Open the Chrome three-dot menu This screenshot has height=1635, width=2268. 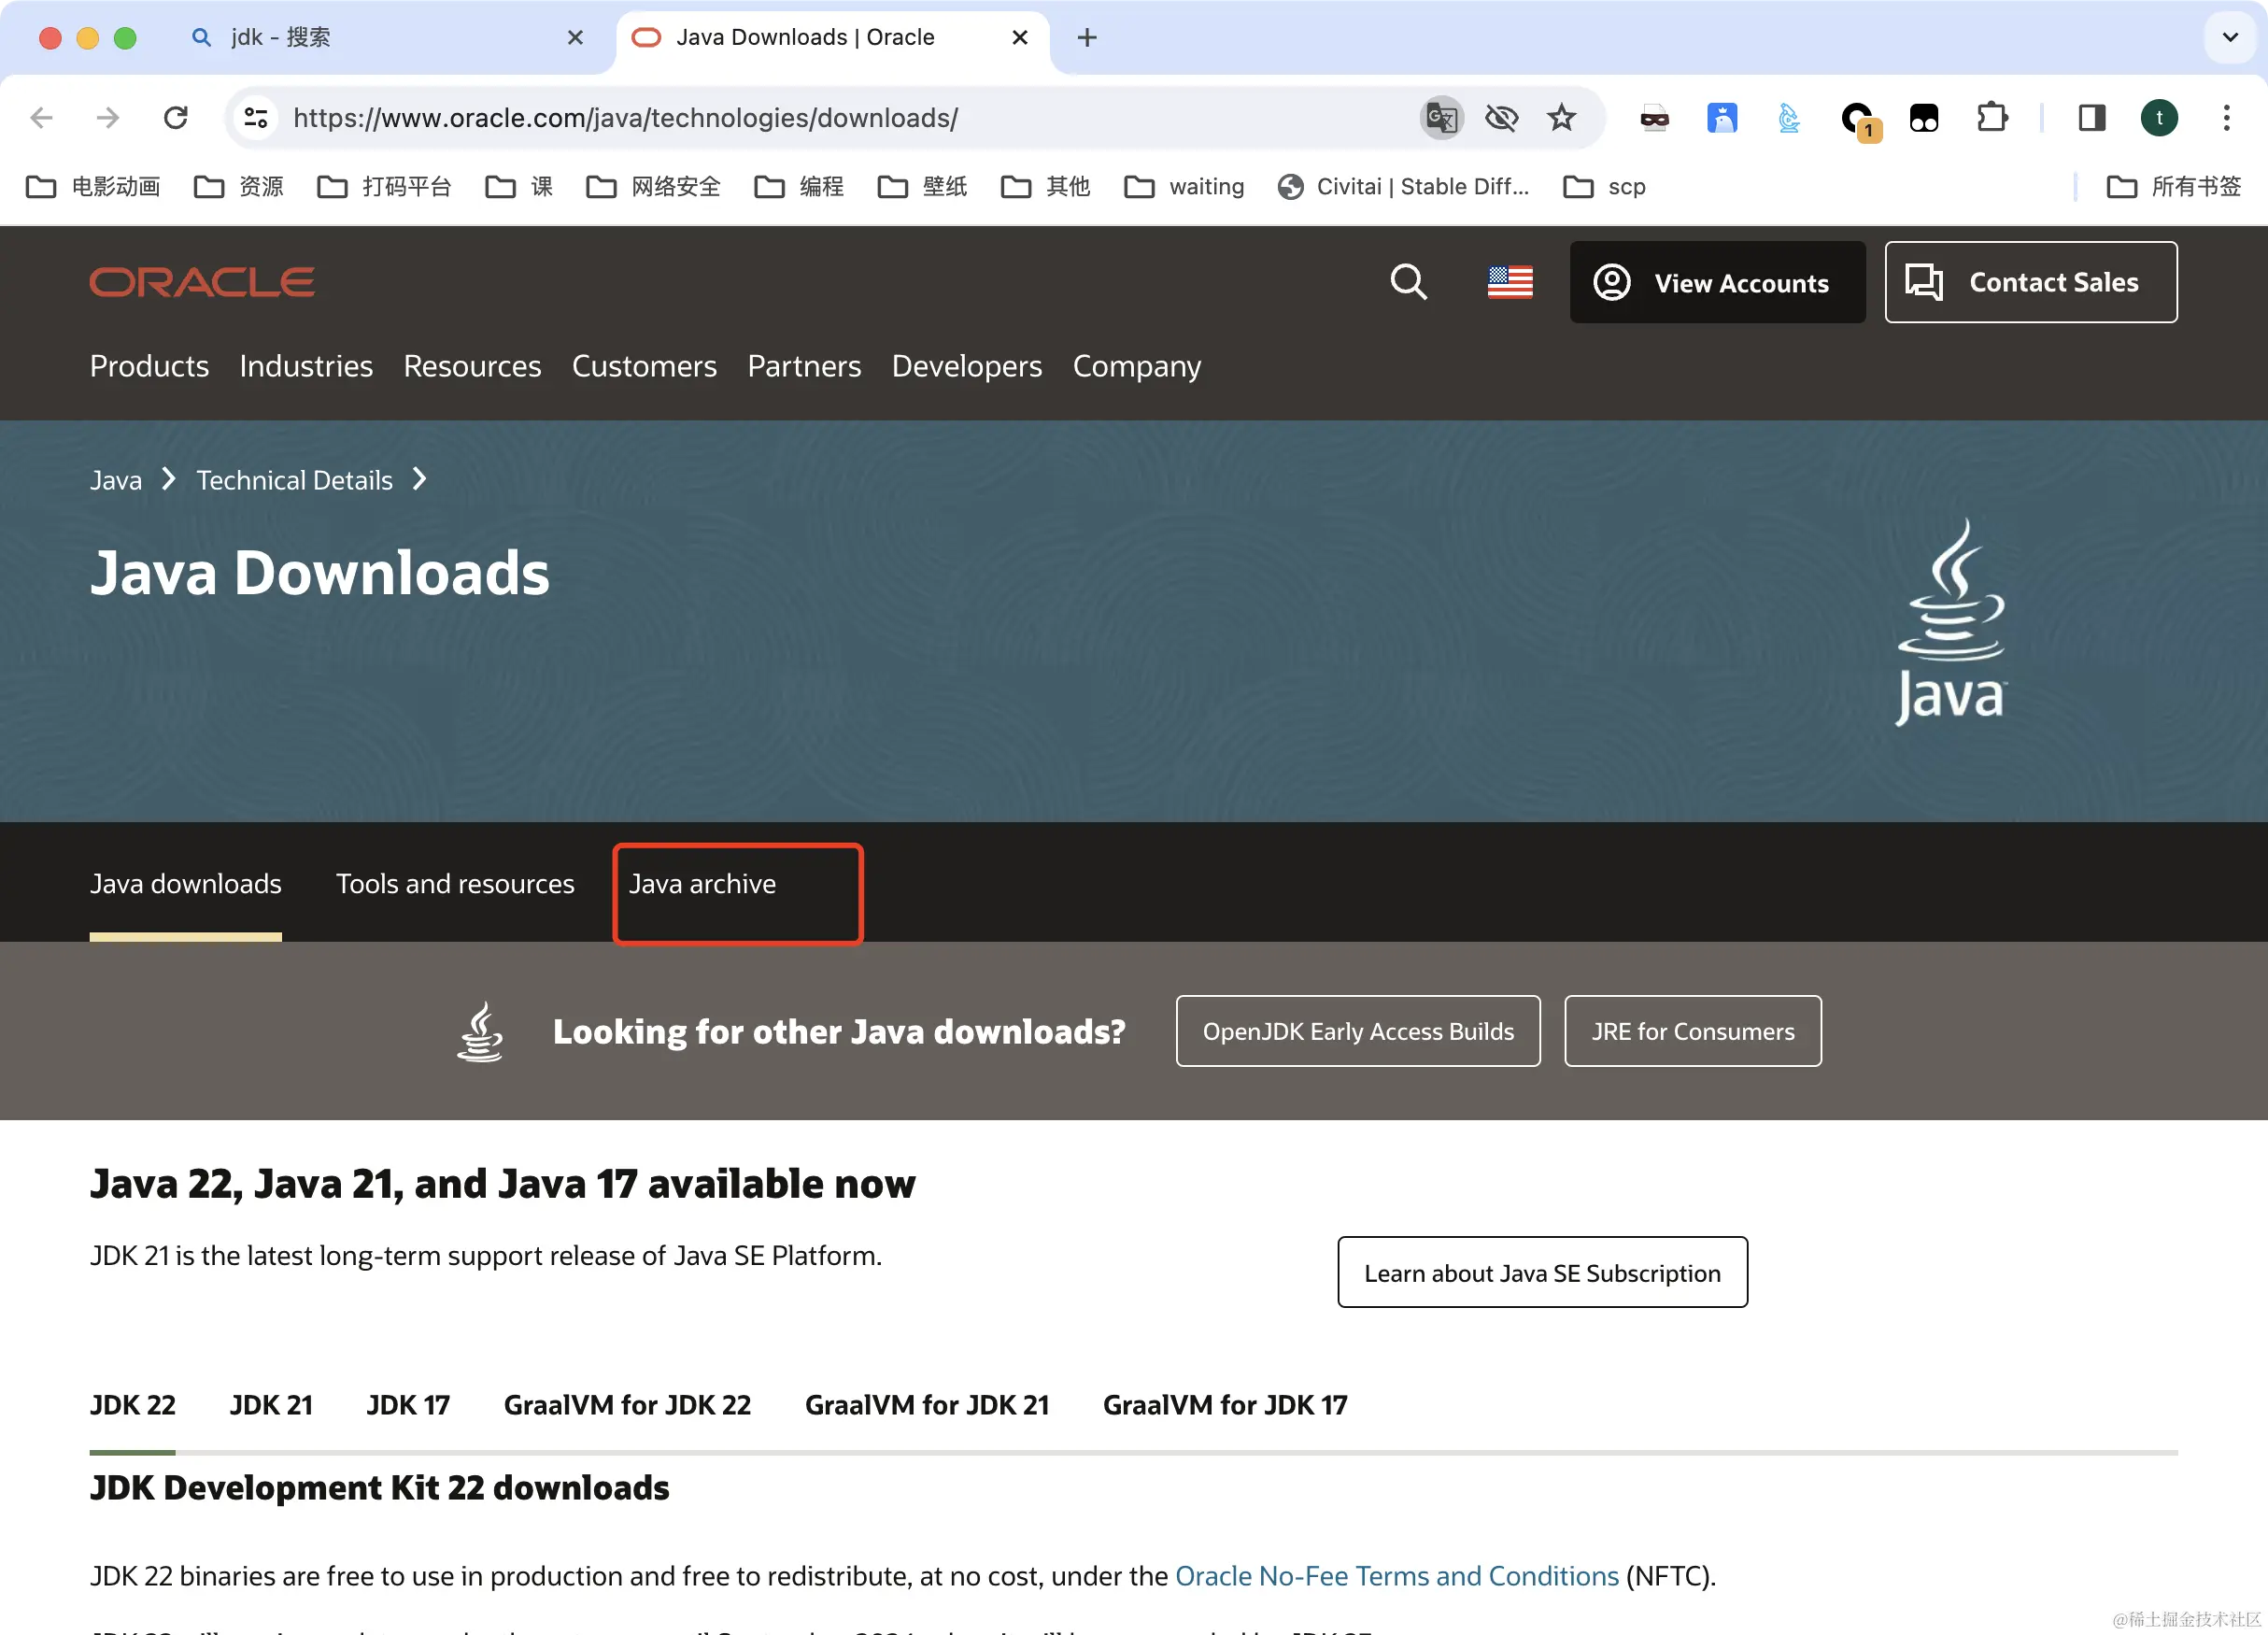(2226, 118)
